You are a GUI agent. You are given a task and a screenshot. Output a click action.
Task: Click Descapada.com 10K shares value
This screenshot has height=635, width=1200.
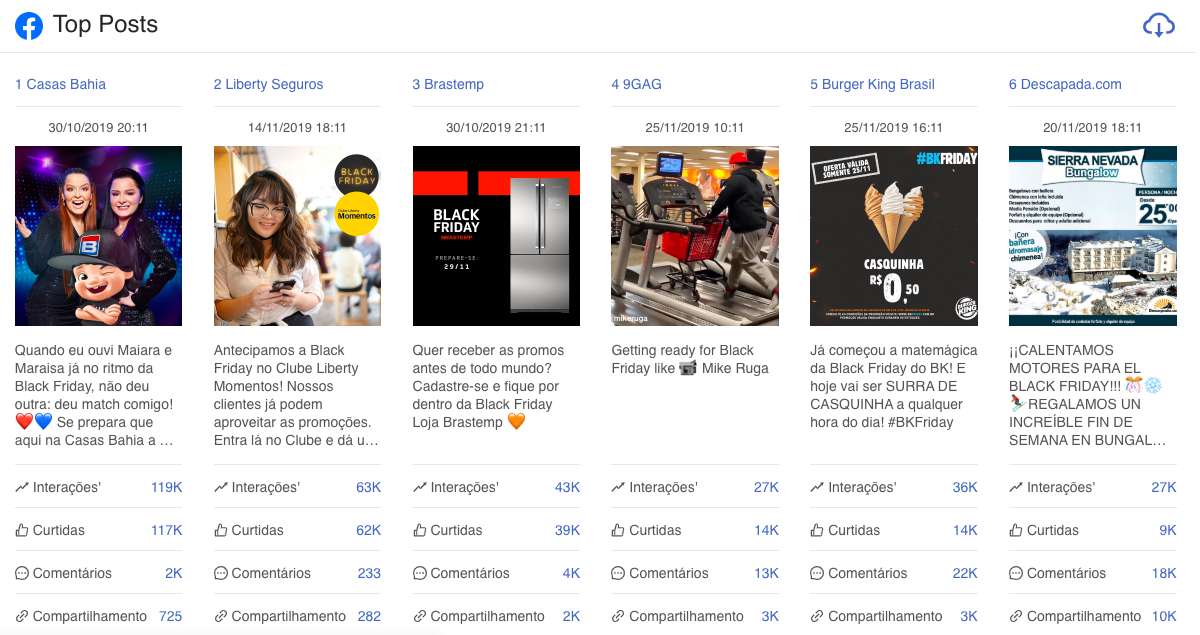(1164, 616)
